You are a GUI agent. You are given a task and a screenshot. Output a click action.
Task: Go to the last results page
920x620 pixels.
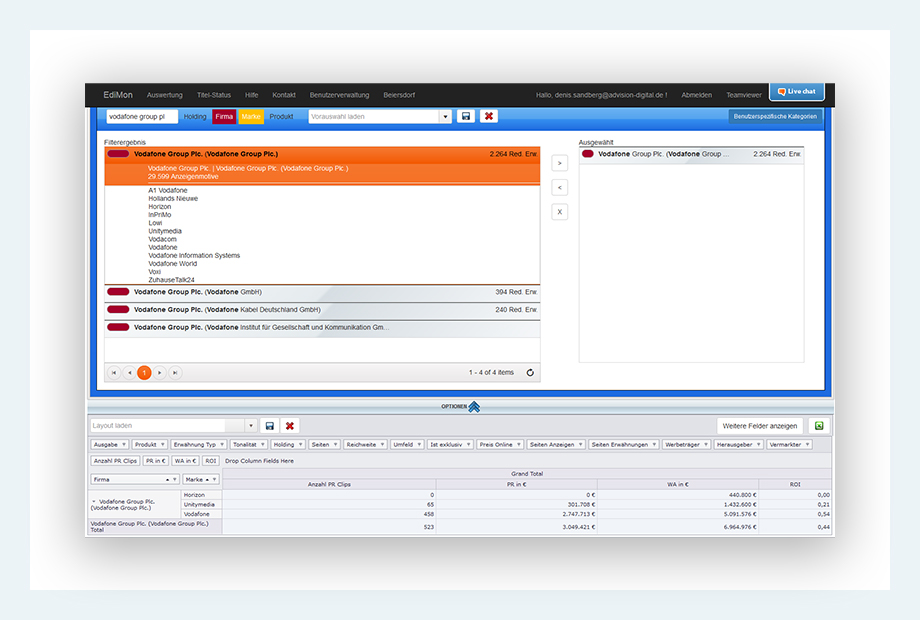point(175,372)
